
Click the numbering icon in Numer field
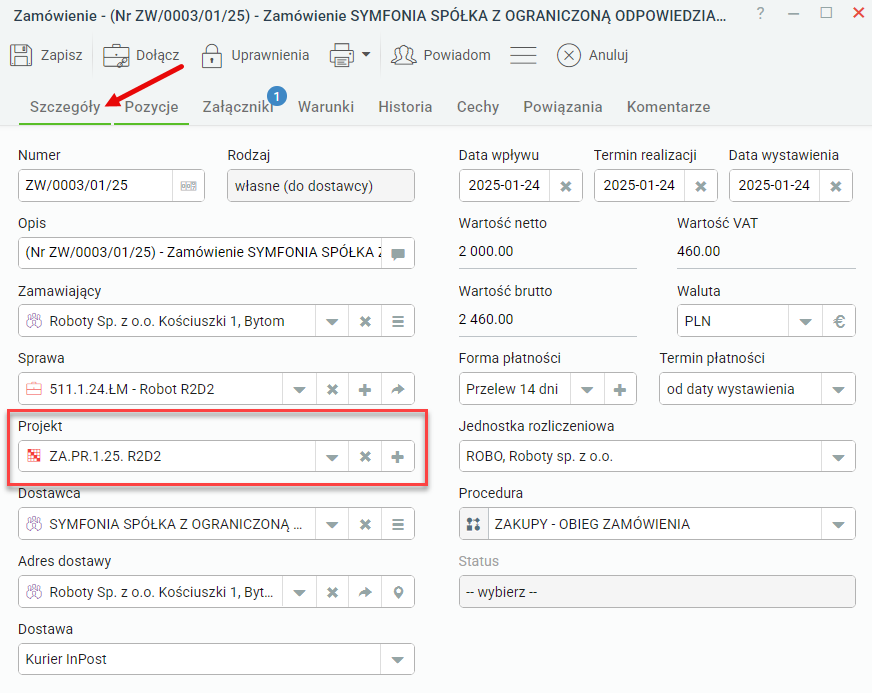189,186
